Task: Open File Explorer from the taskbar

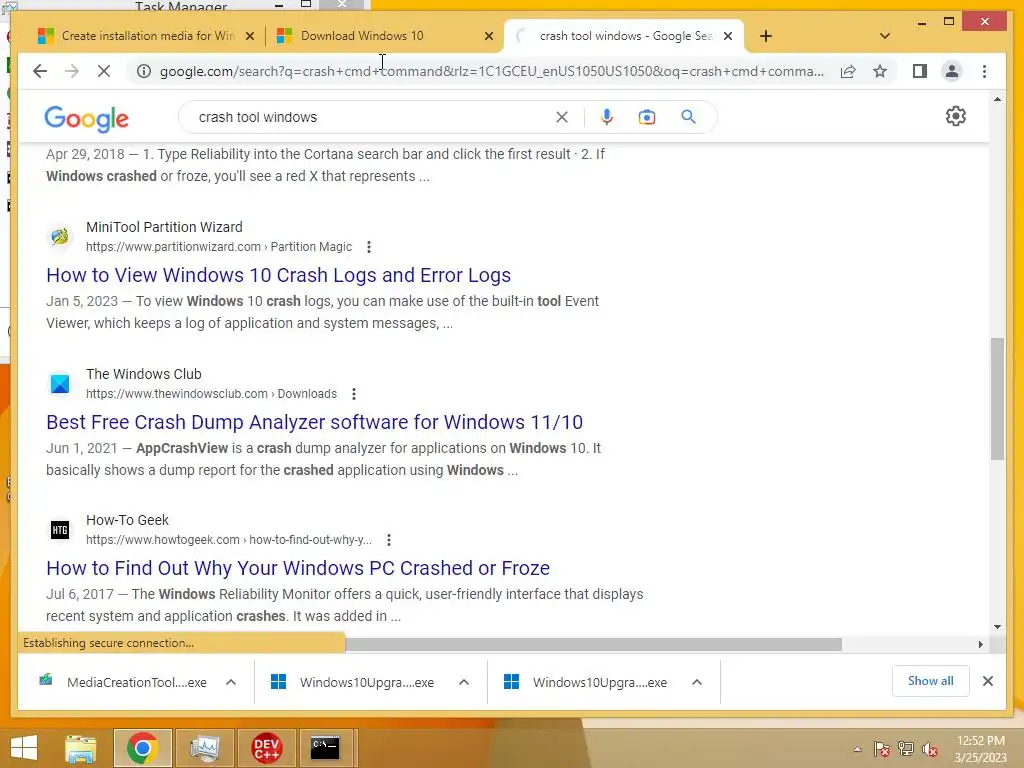Action: click(80, 748)
